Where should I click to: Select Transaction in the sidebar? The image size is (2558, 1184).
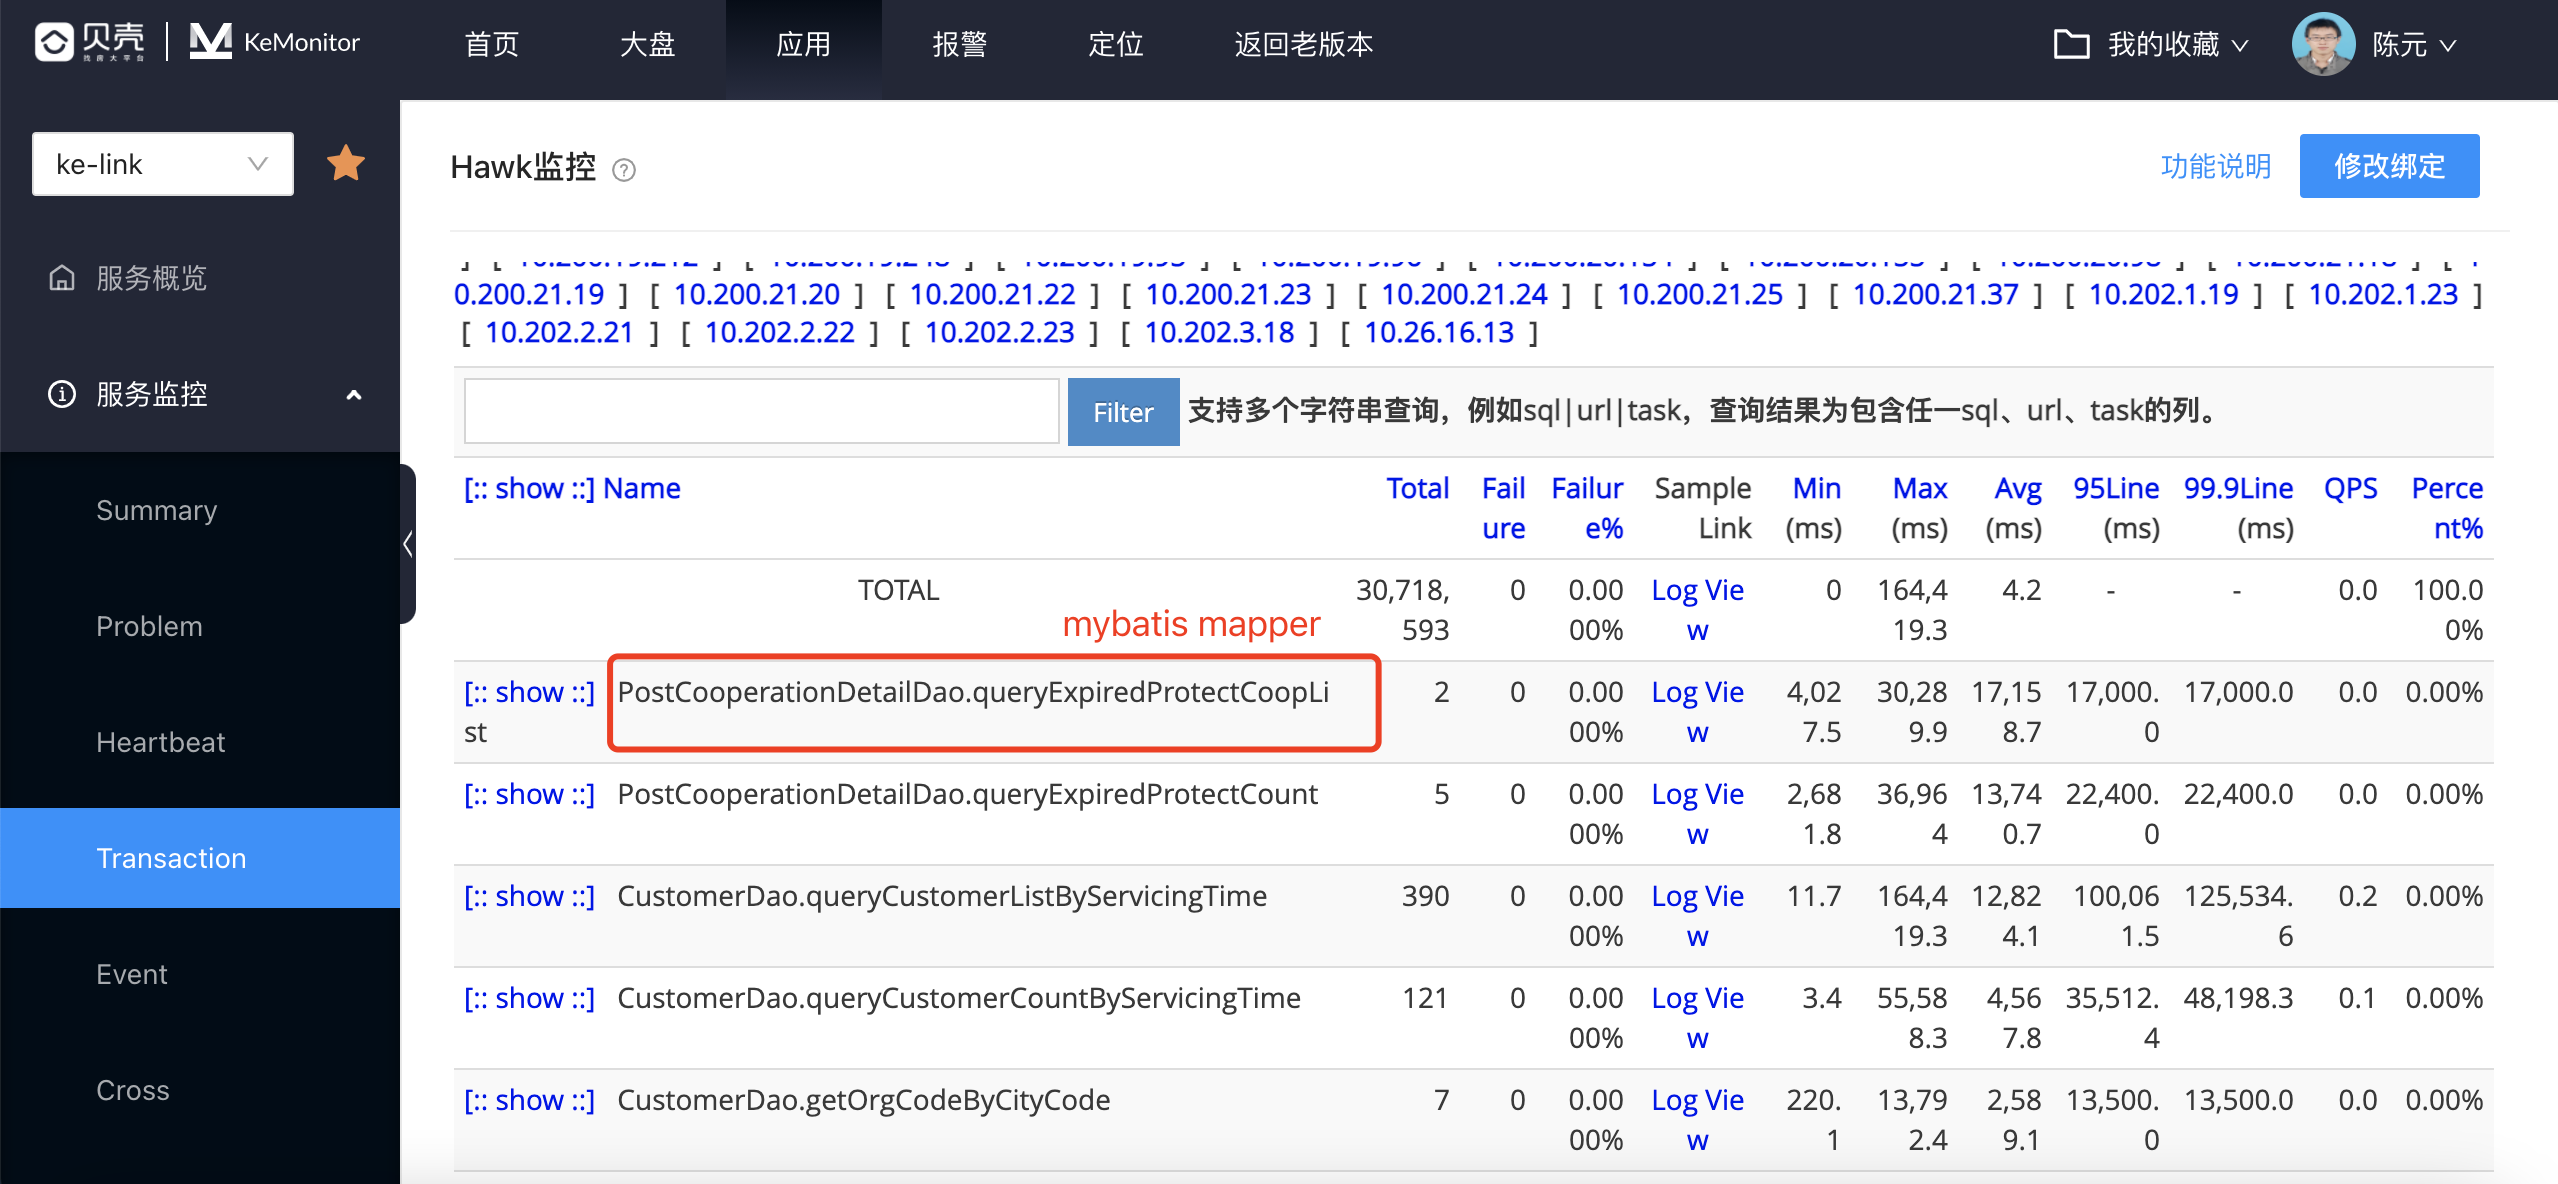point(171,857)
